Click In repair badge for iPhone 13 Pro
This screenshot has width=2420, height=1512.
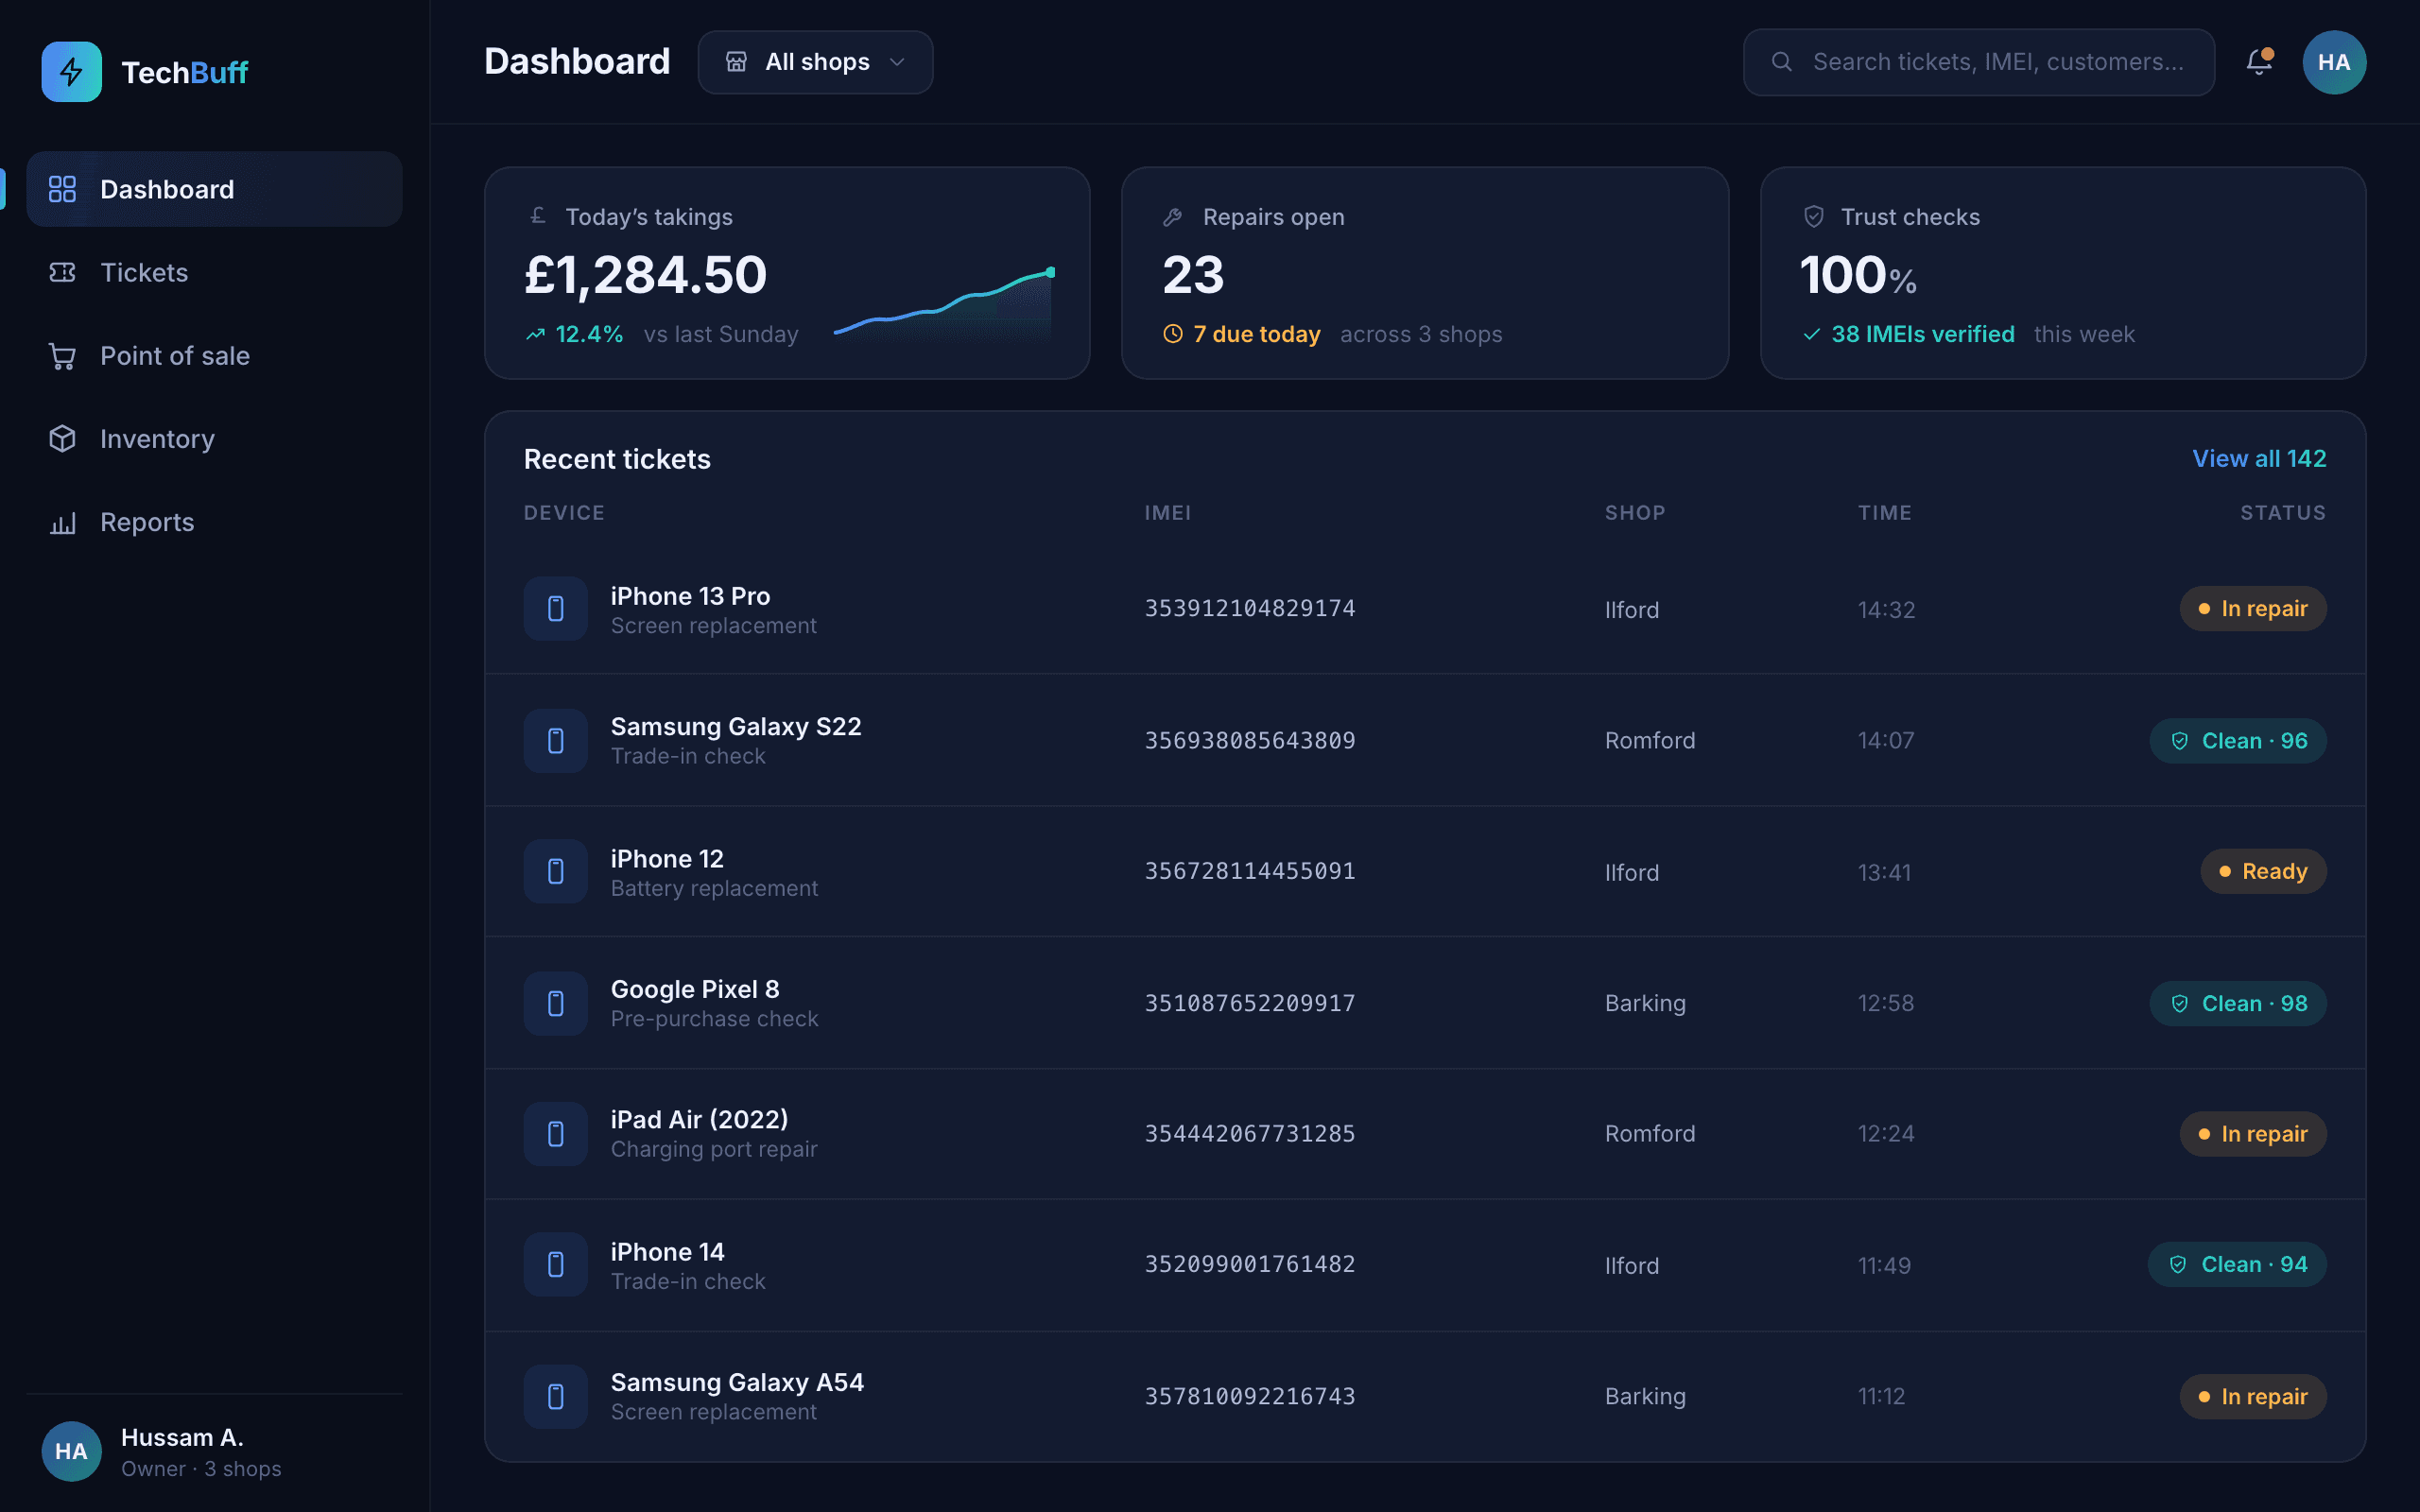pyautogui.click(x=2252, y=608)
